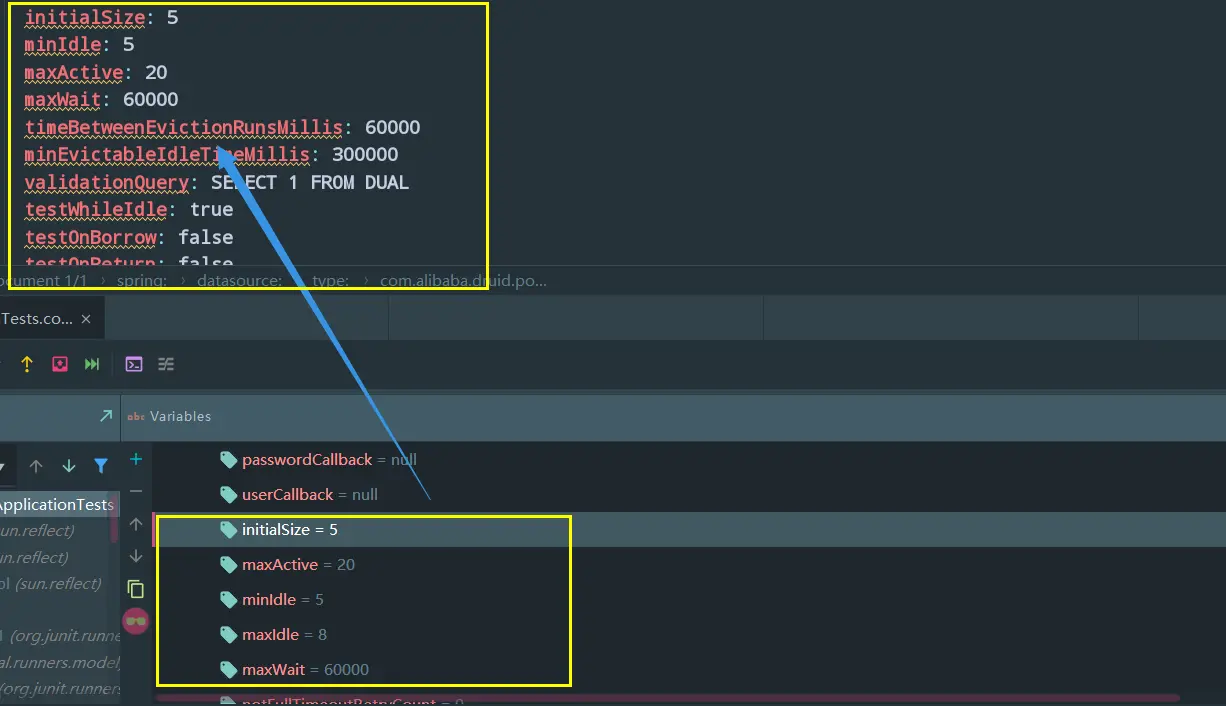Remove watch using the minus icon

[136, 491]
